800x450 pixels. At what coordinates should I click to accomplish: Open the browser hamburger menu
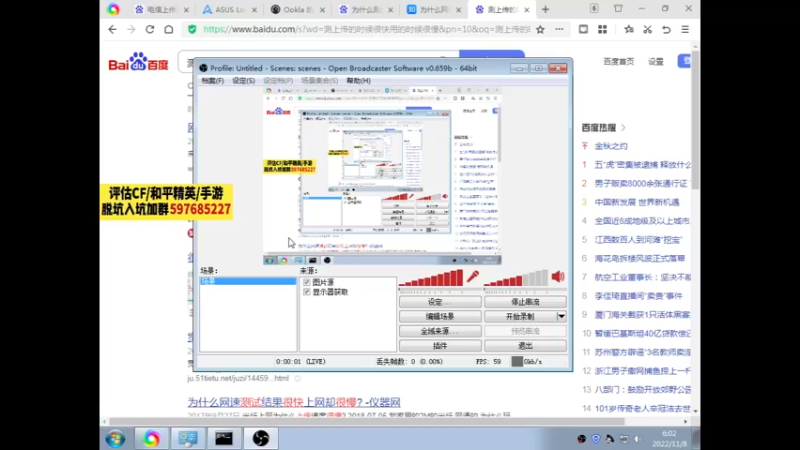pyautogui.click(x=685, y=30)
